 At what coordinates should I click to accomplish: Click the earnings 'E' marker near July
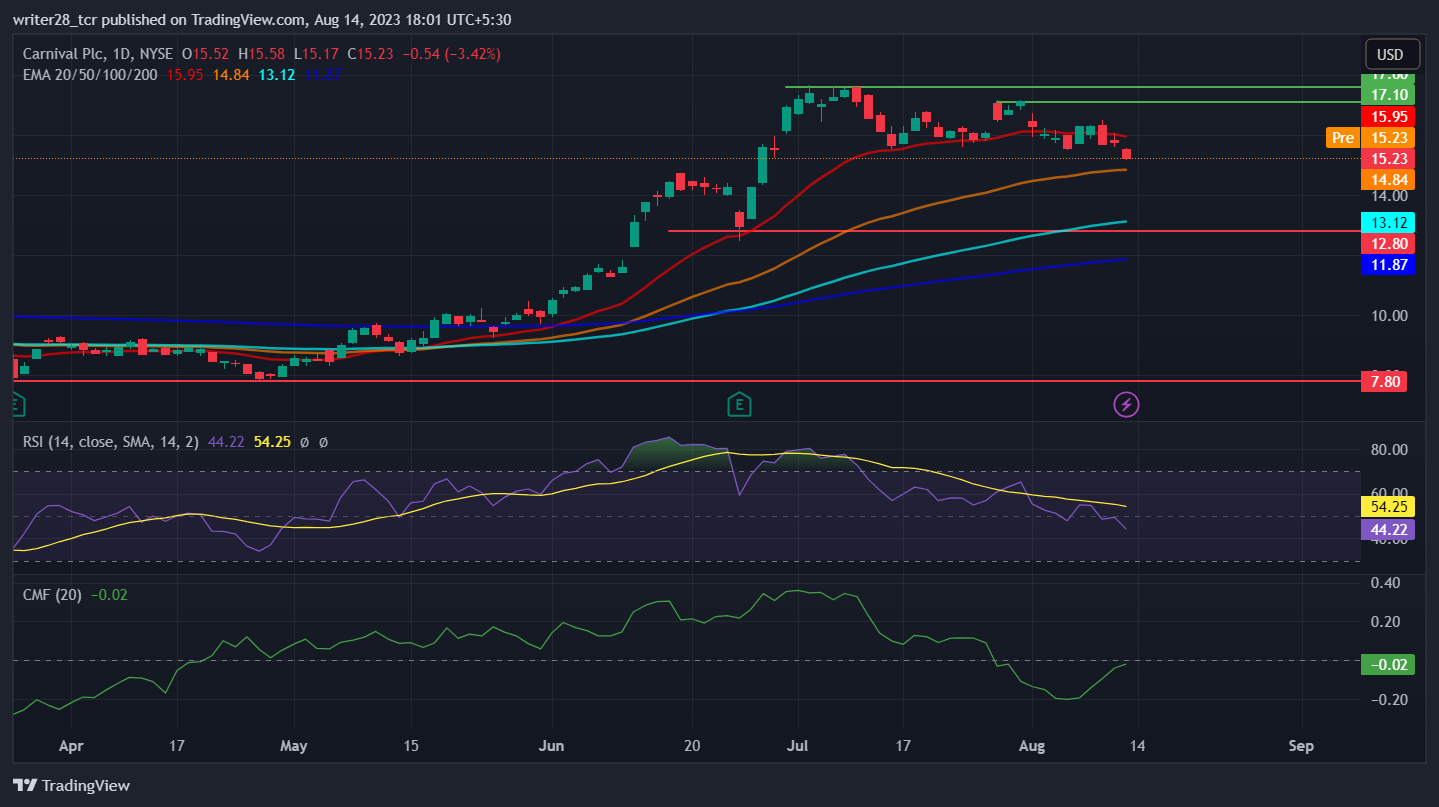pos(738,404)
